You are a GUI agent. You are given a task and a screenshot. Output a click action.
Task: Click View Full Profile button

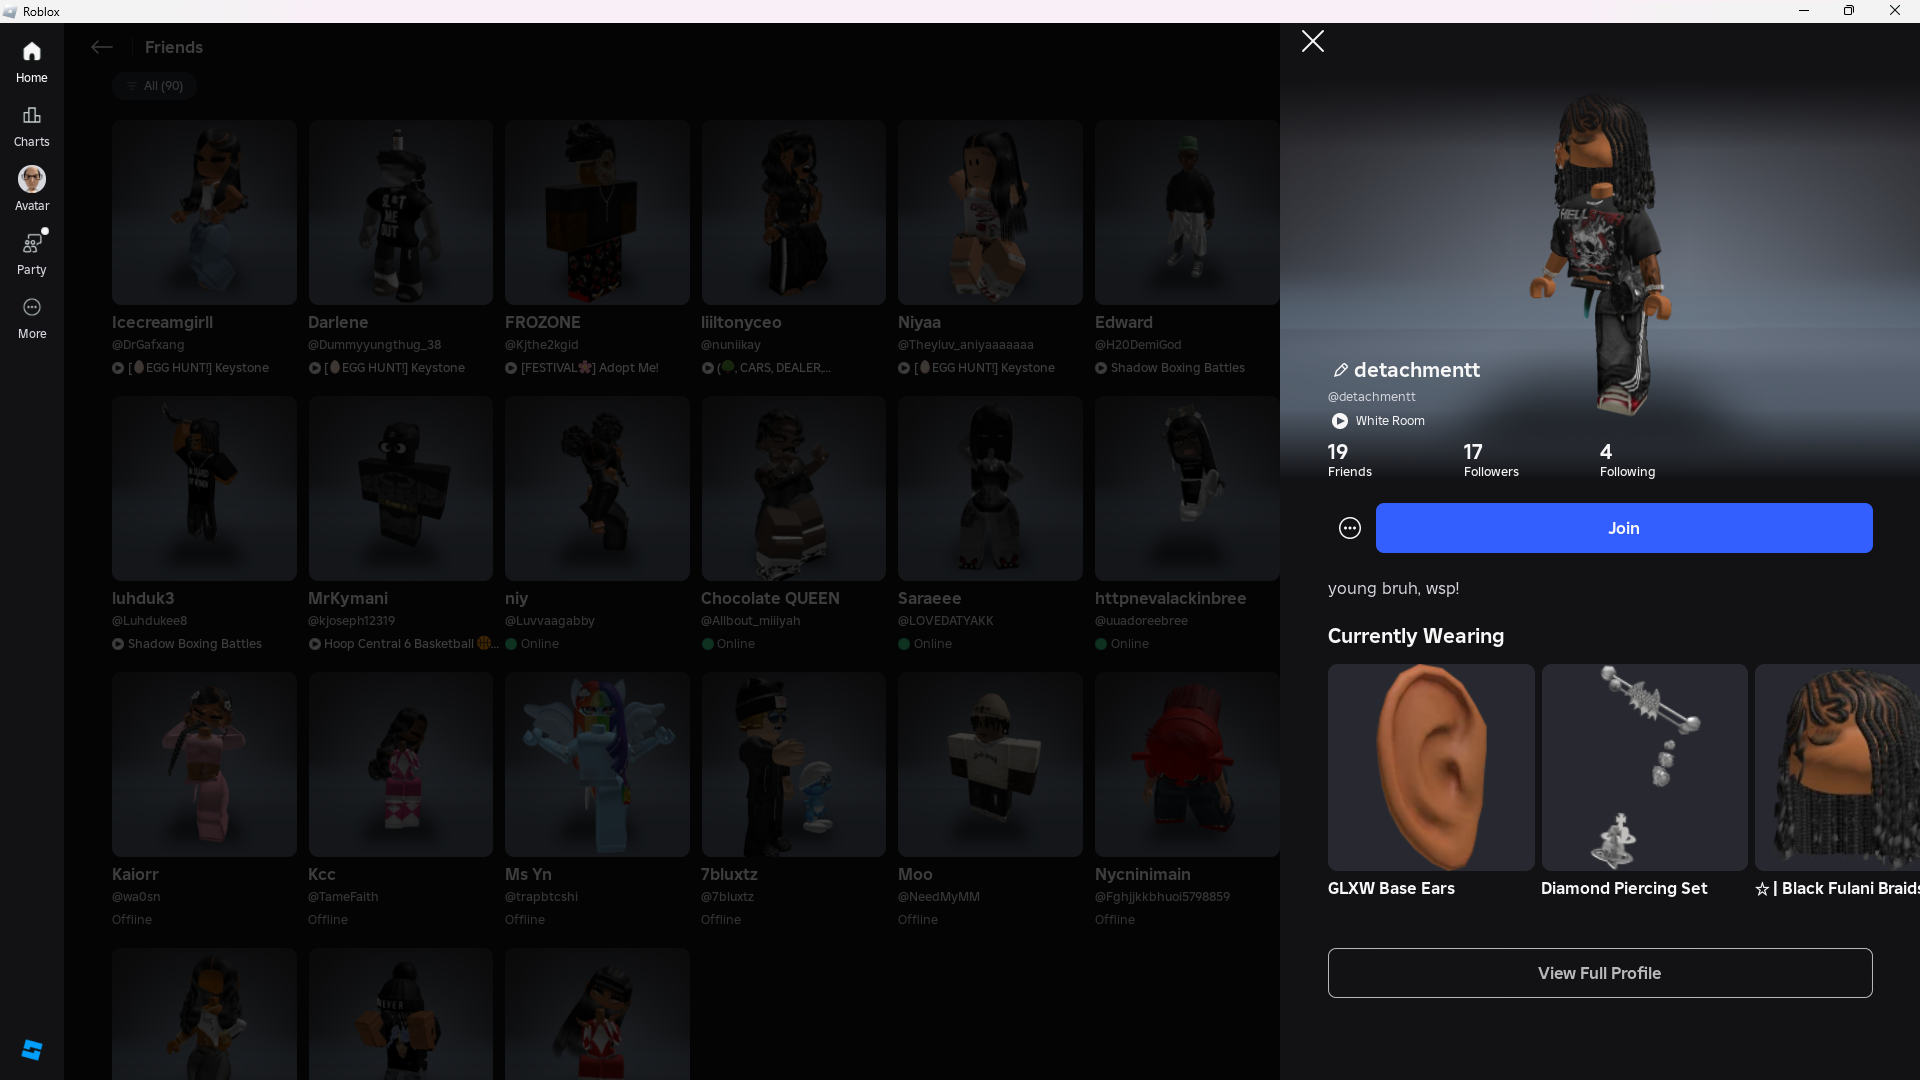(x=1599, y=973)
